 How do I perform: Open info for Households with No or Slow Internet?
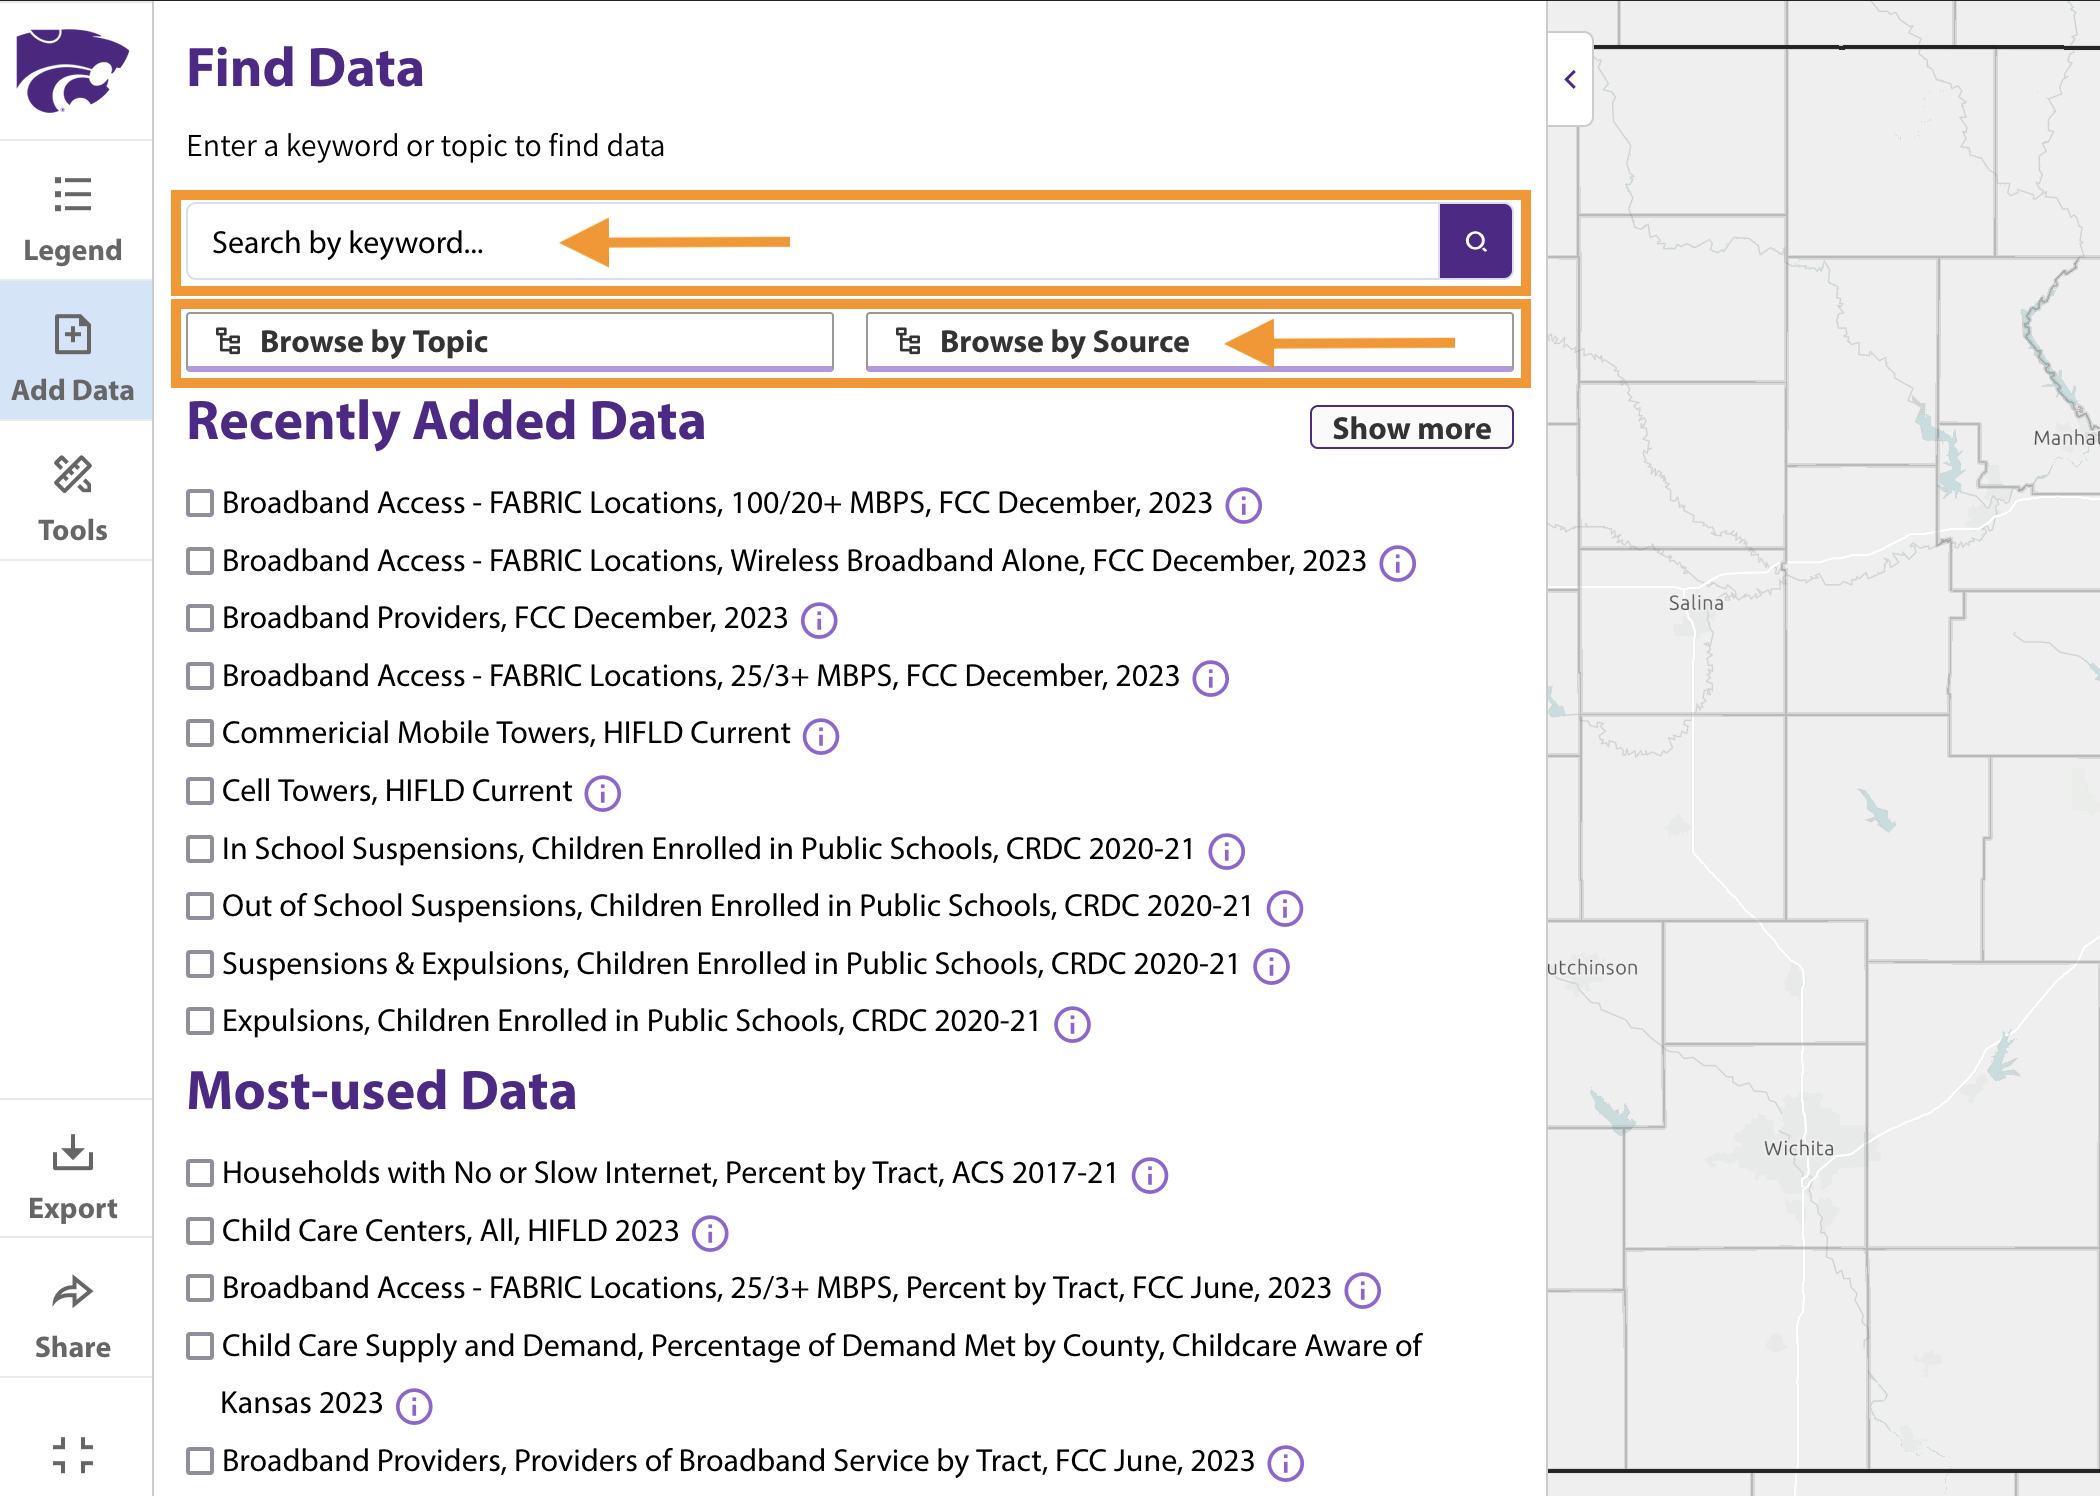click(x=1149, y=1175)
